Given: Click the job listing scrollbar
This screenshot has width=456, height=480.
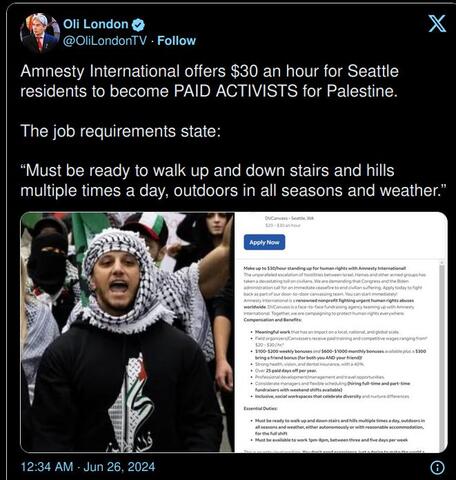Looking at the screenshot, I should pos(442,357).
